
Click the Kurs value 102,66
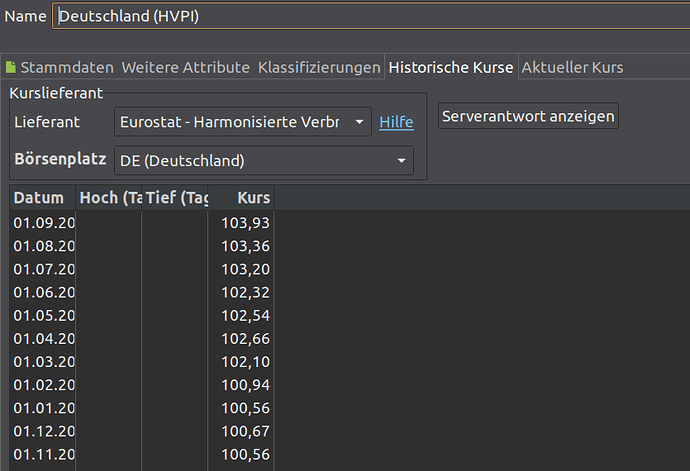coord(245,339)
